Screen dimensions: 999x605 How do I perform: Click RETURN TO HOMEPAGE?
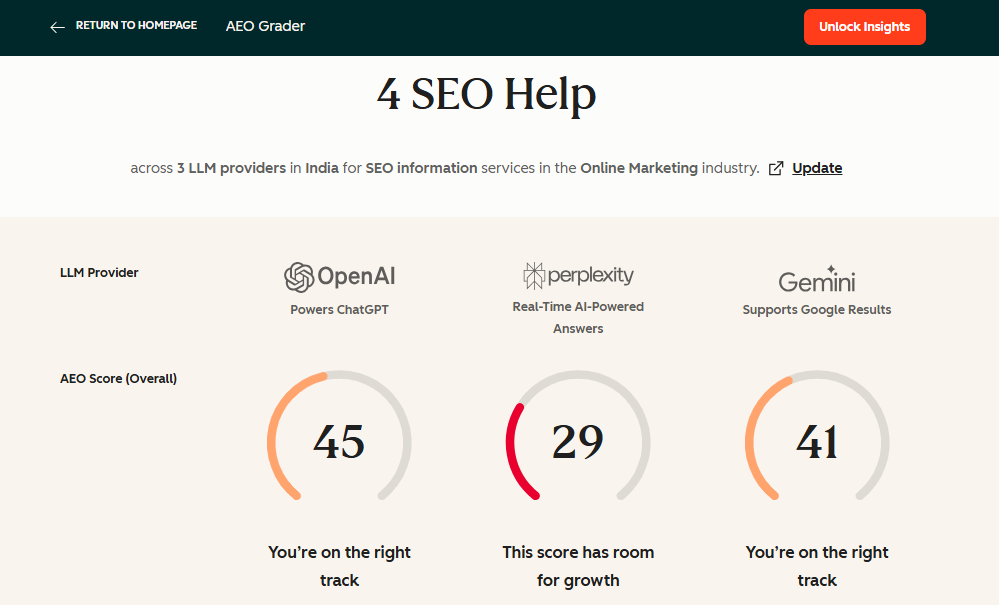[x=134, y=25]
